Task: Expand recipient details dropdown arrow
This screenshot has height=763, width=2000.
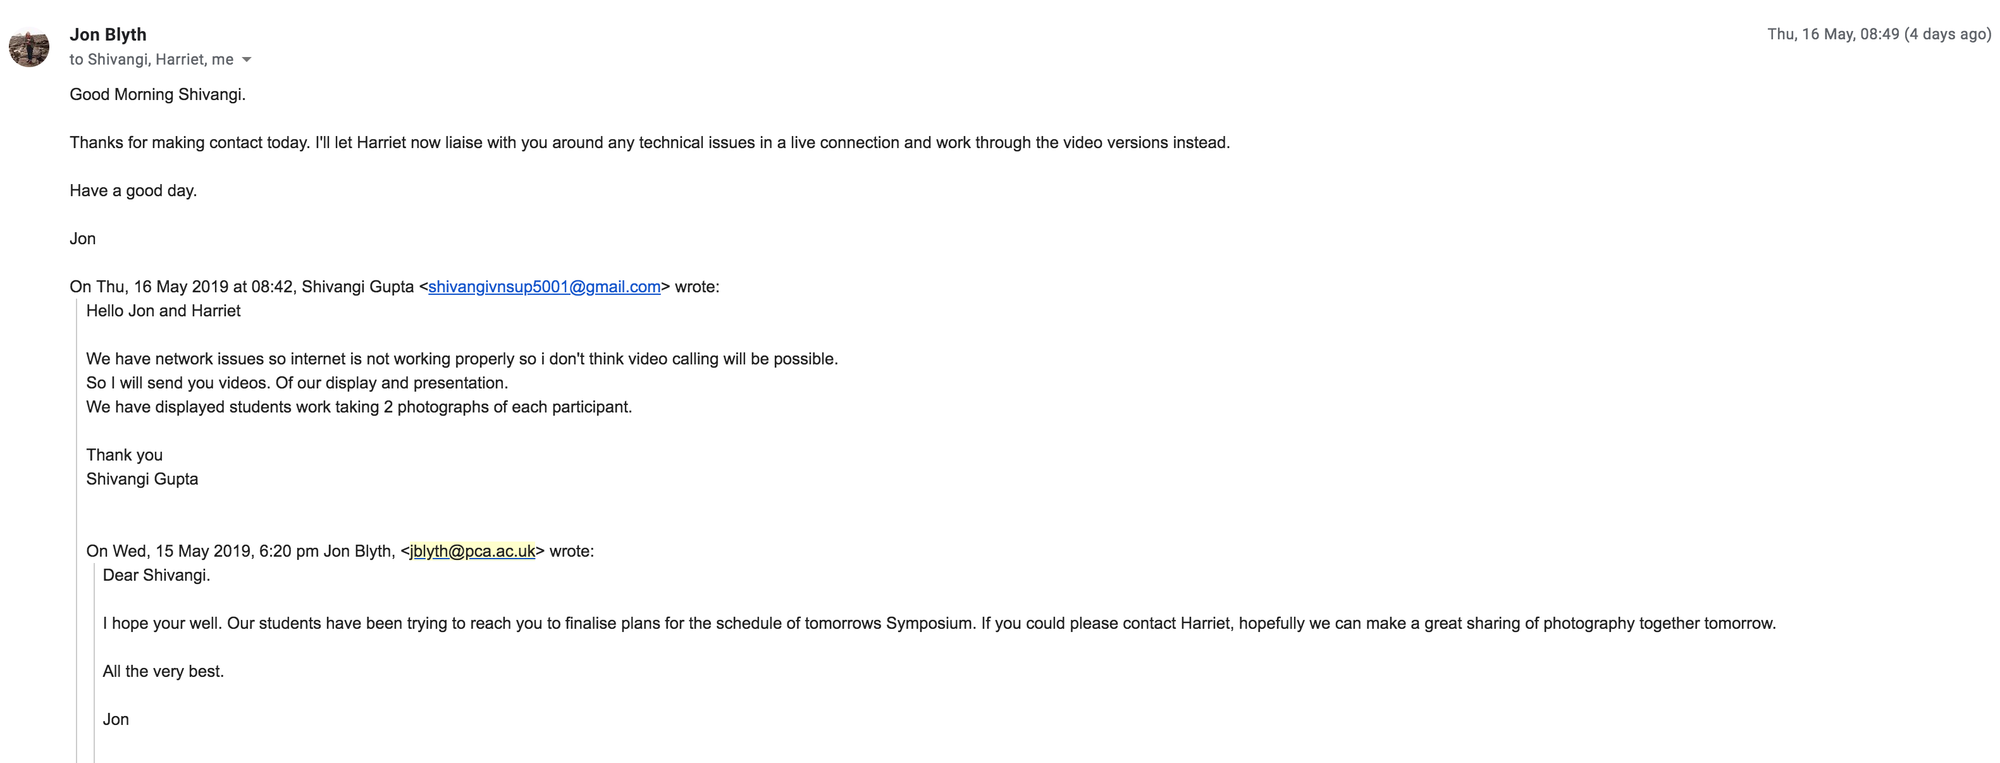Action: point(247,60)
